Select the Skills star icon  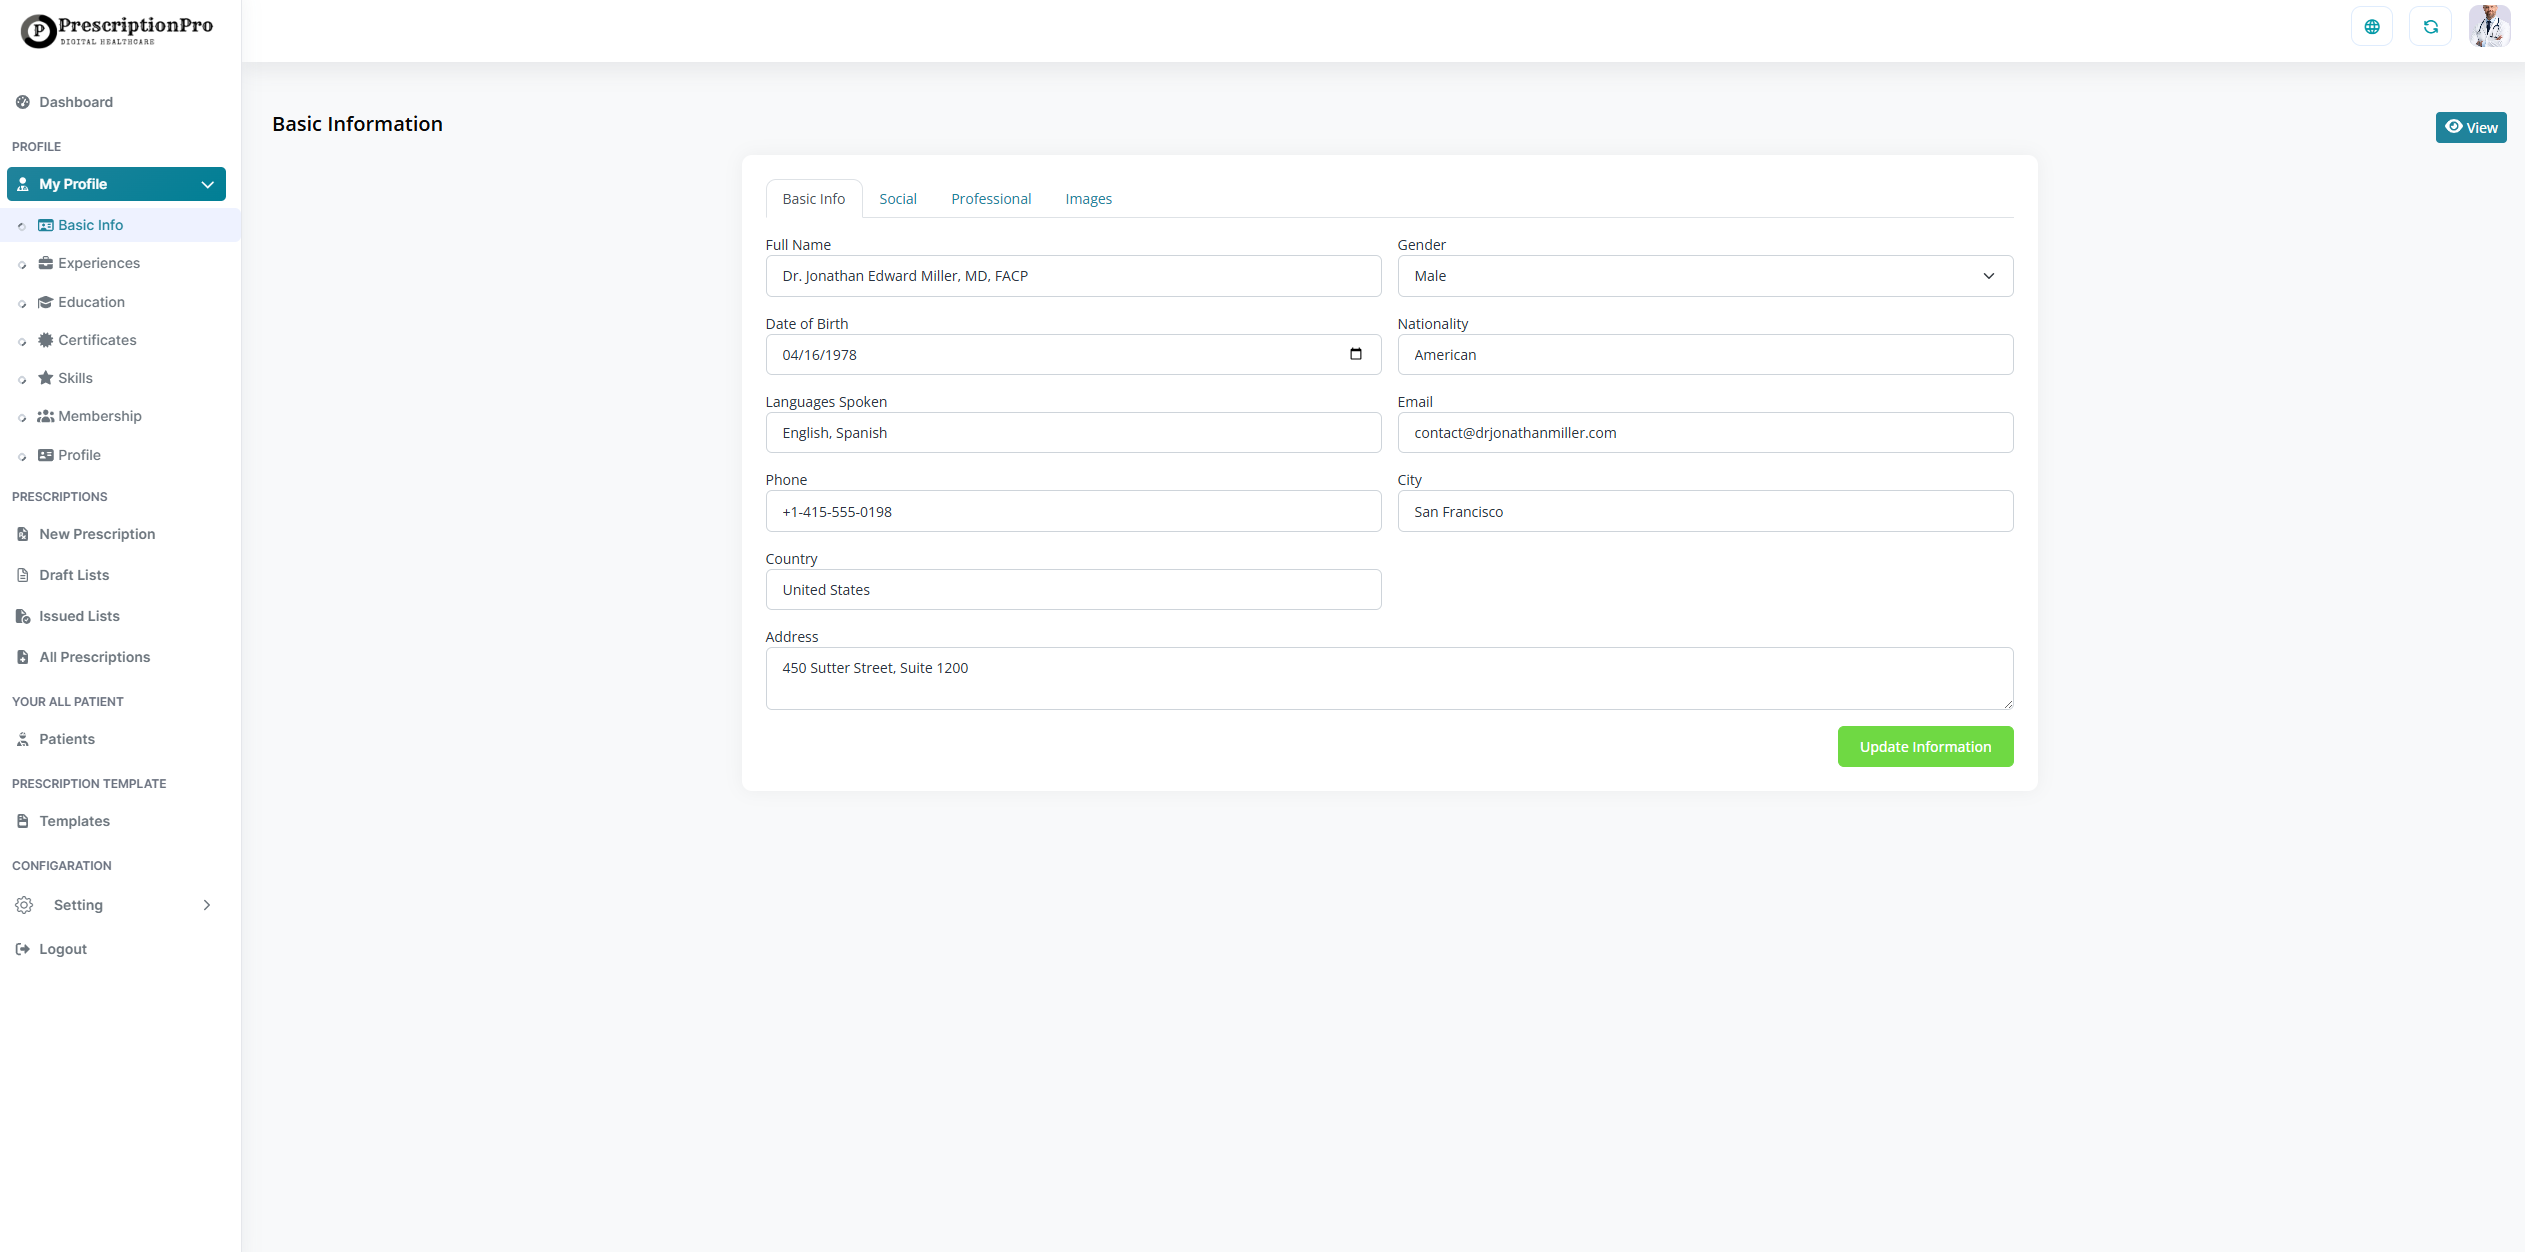click(46, 378)
